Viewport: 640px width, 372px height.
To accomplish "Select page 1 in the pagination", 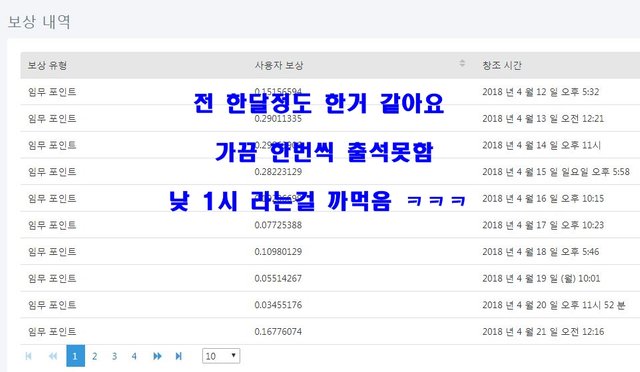I will pyautogui.click(x=76, y=356).
